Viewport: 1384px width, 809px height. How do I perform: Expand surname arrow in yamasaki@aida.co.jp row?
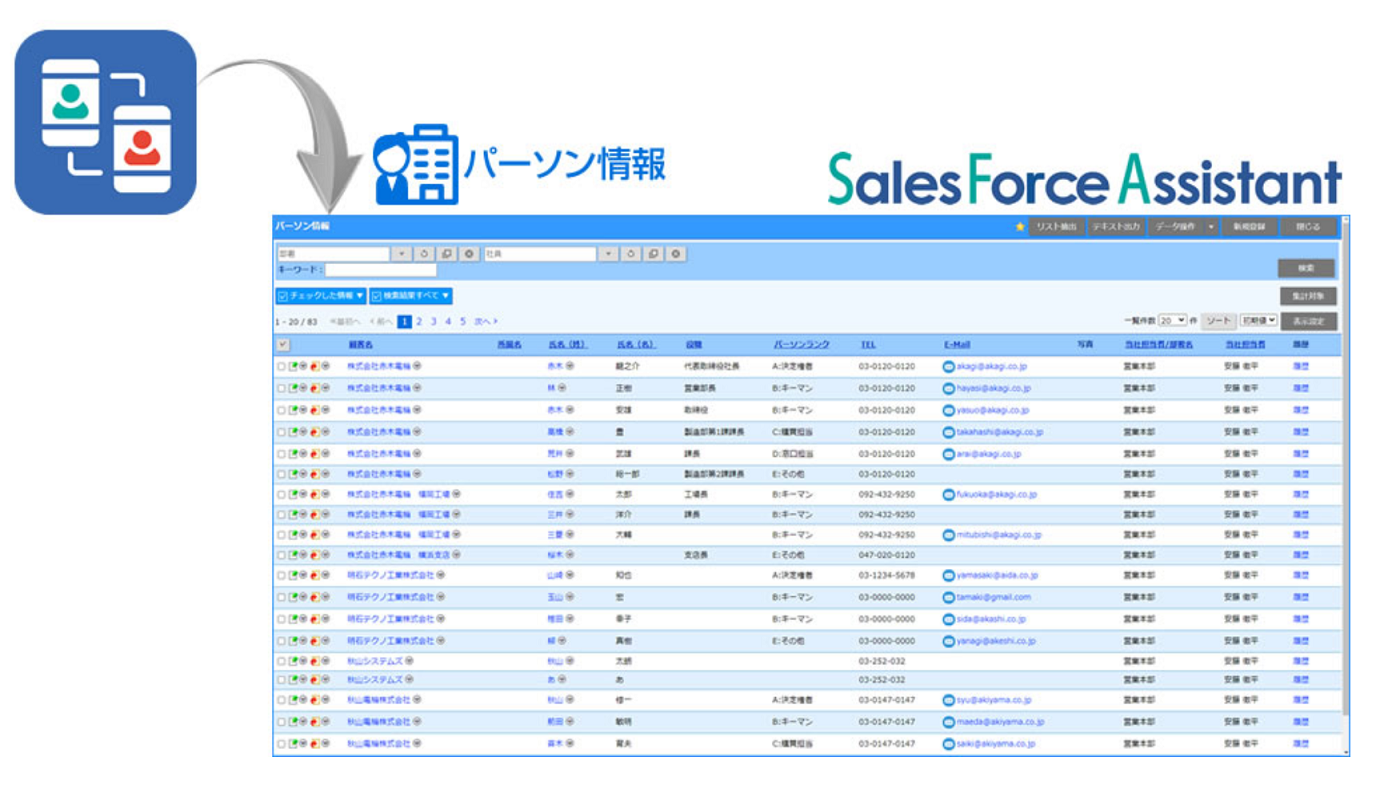point(569,576)
